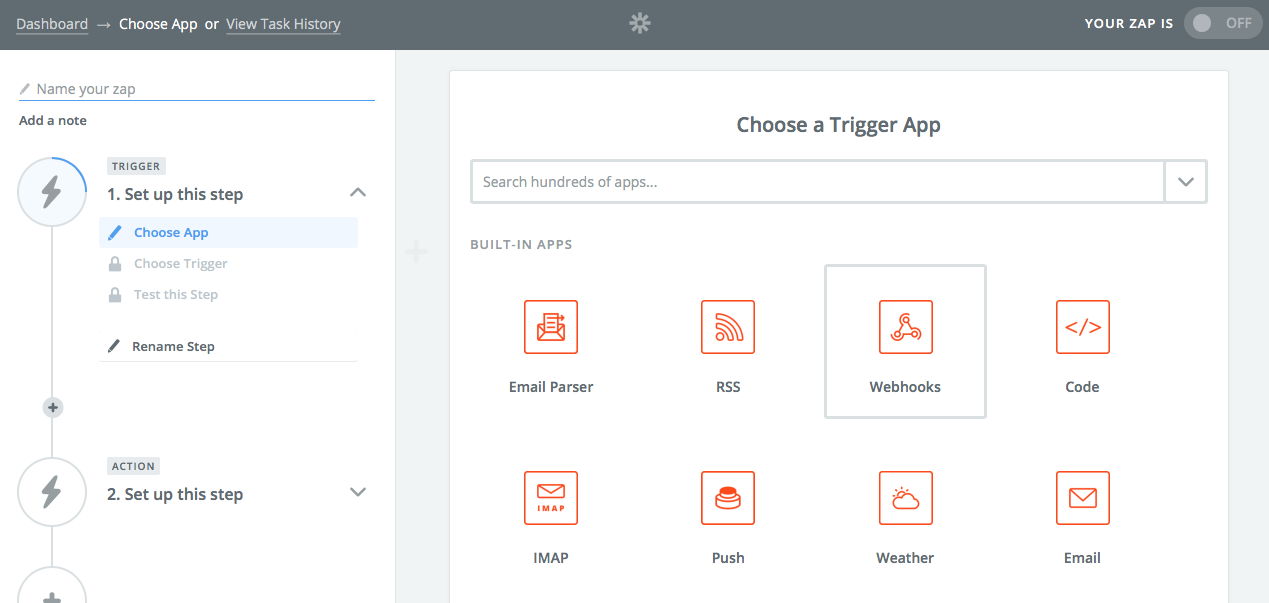Click the lock icon beside Test this Step
Screen dimensions: 1269x603
[115, 294]
